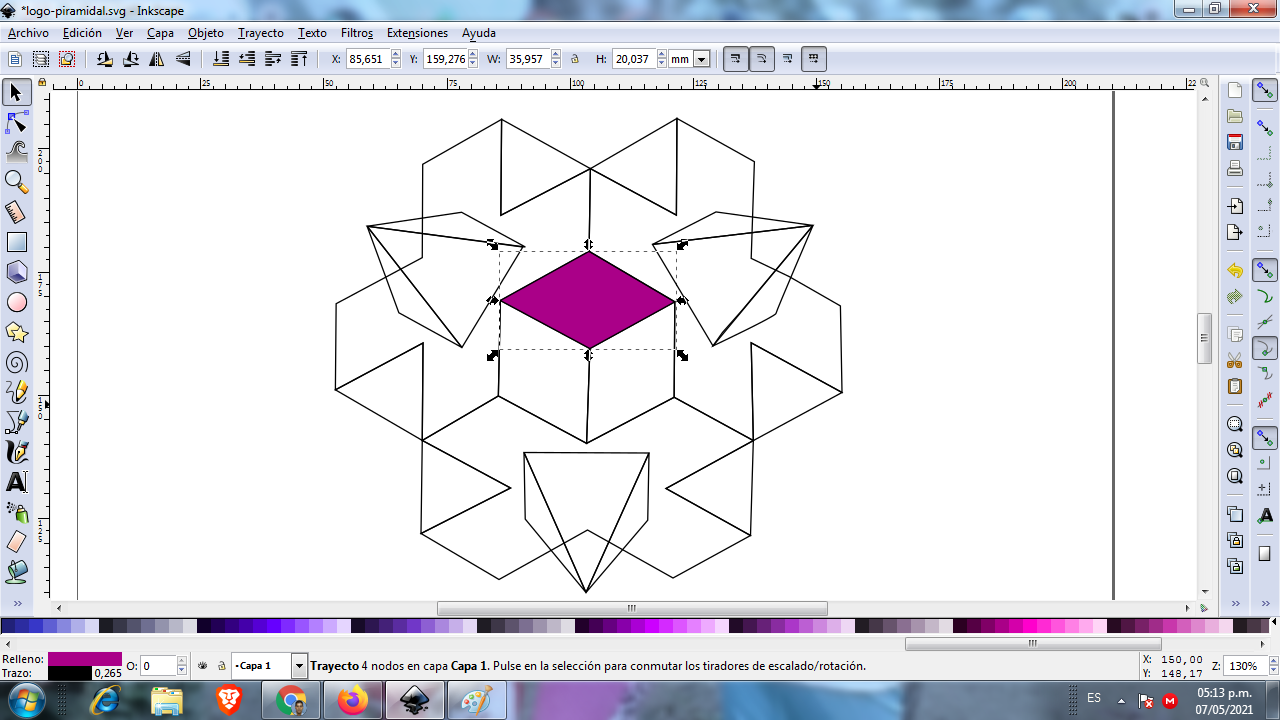Open Firefox from the taskbar
Screen dimensions: 1280x720
click(x=353, y=701)
